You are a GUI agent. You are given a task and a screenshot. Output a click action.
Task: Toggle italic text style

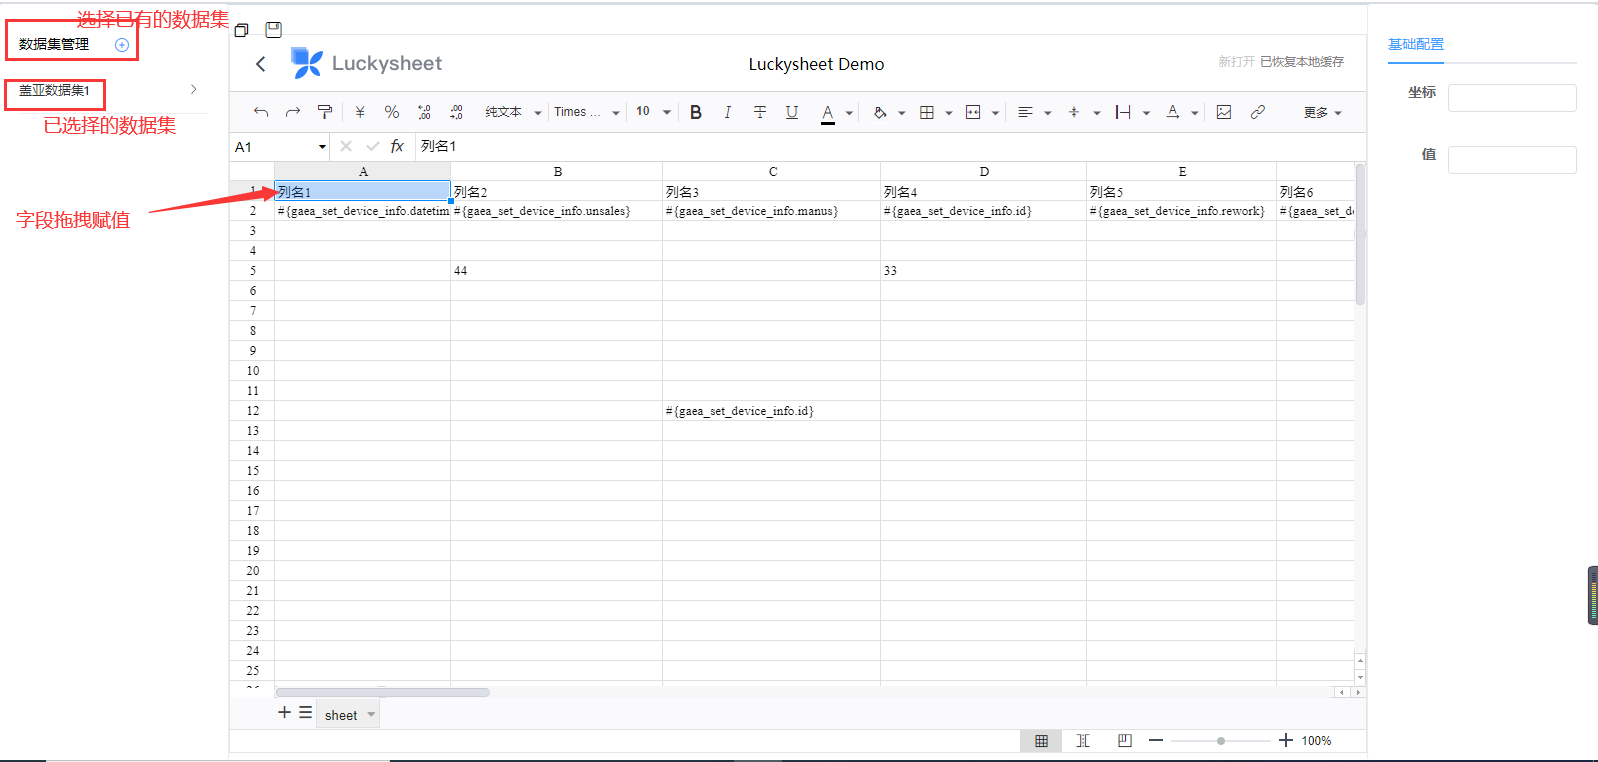tap(727, 112)
